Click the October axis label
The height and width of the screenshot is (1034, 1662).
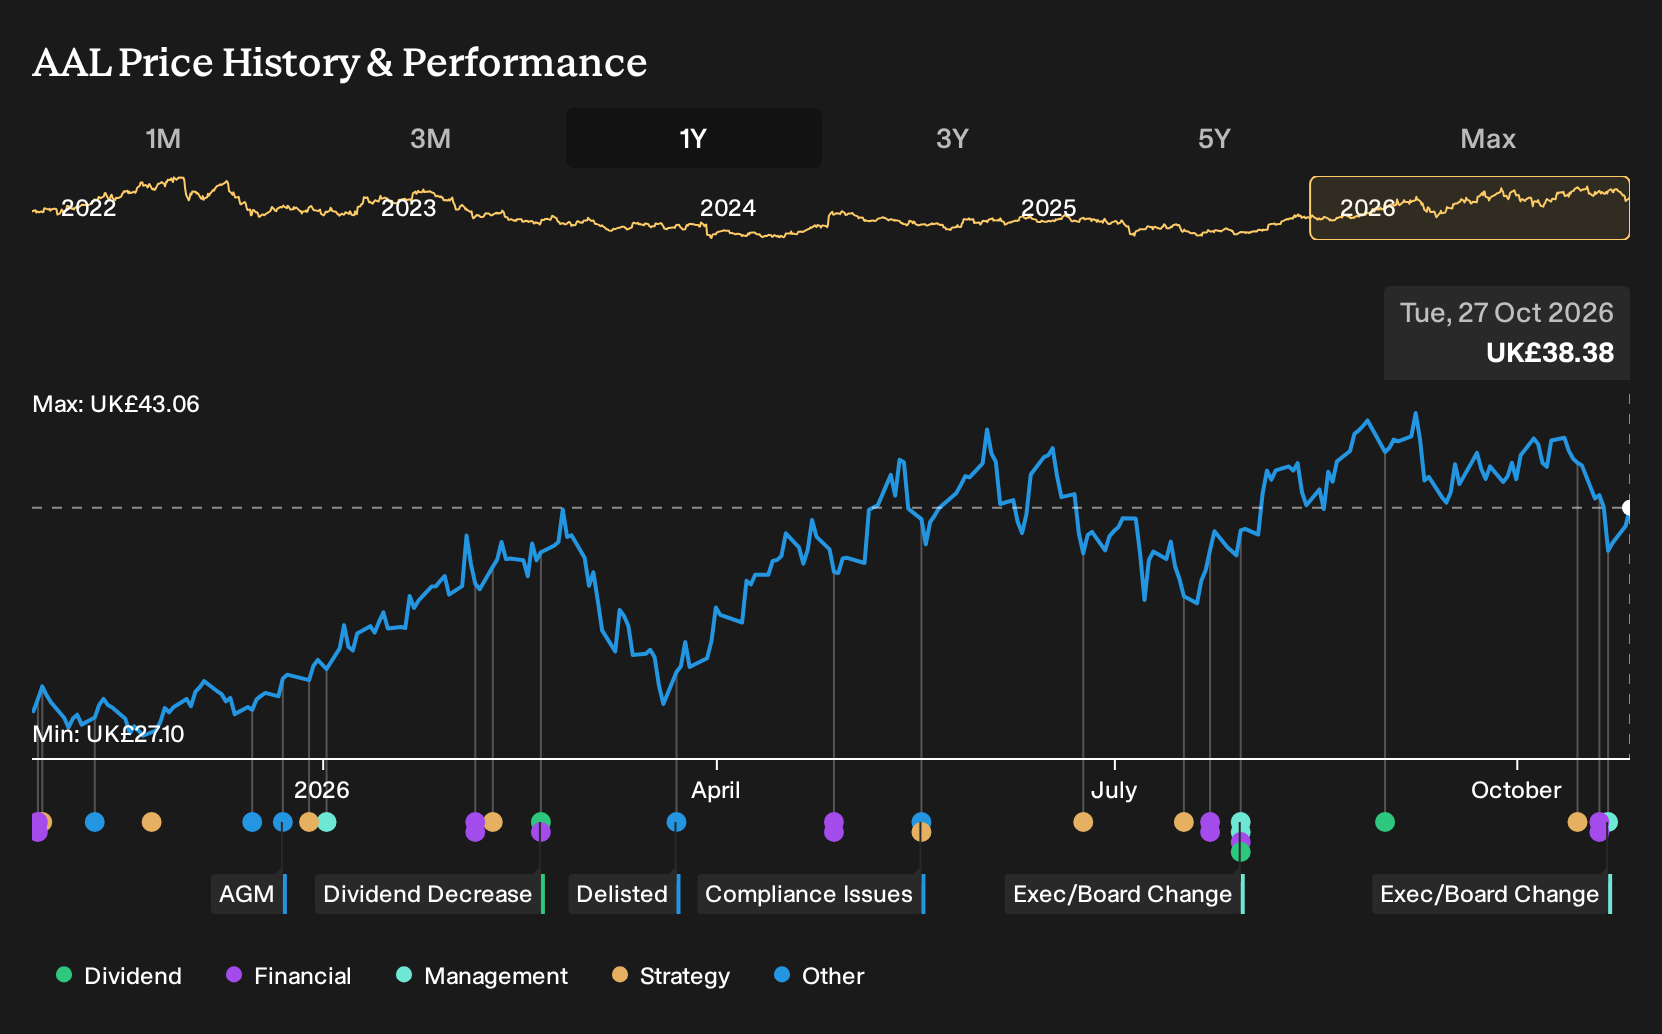point(1516,790)
